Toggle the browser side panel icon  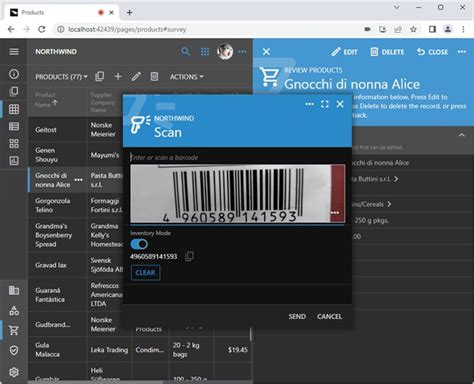[x=432, y=29]
